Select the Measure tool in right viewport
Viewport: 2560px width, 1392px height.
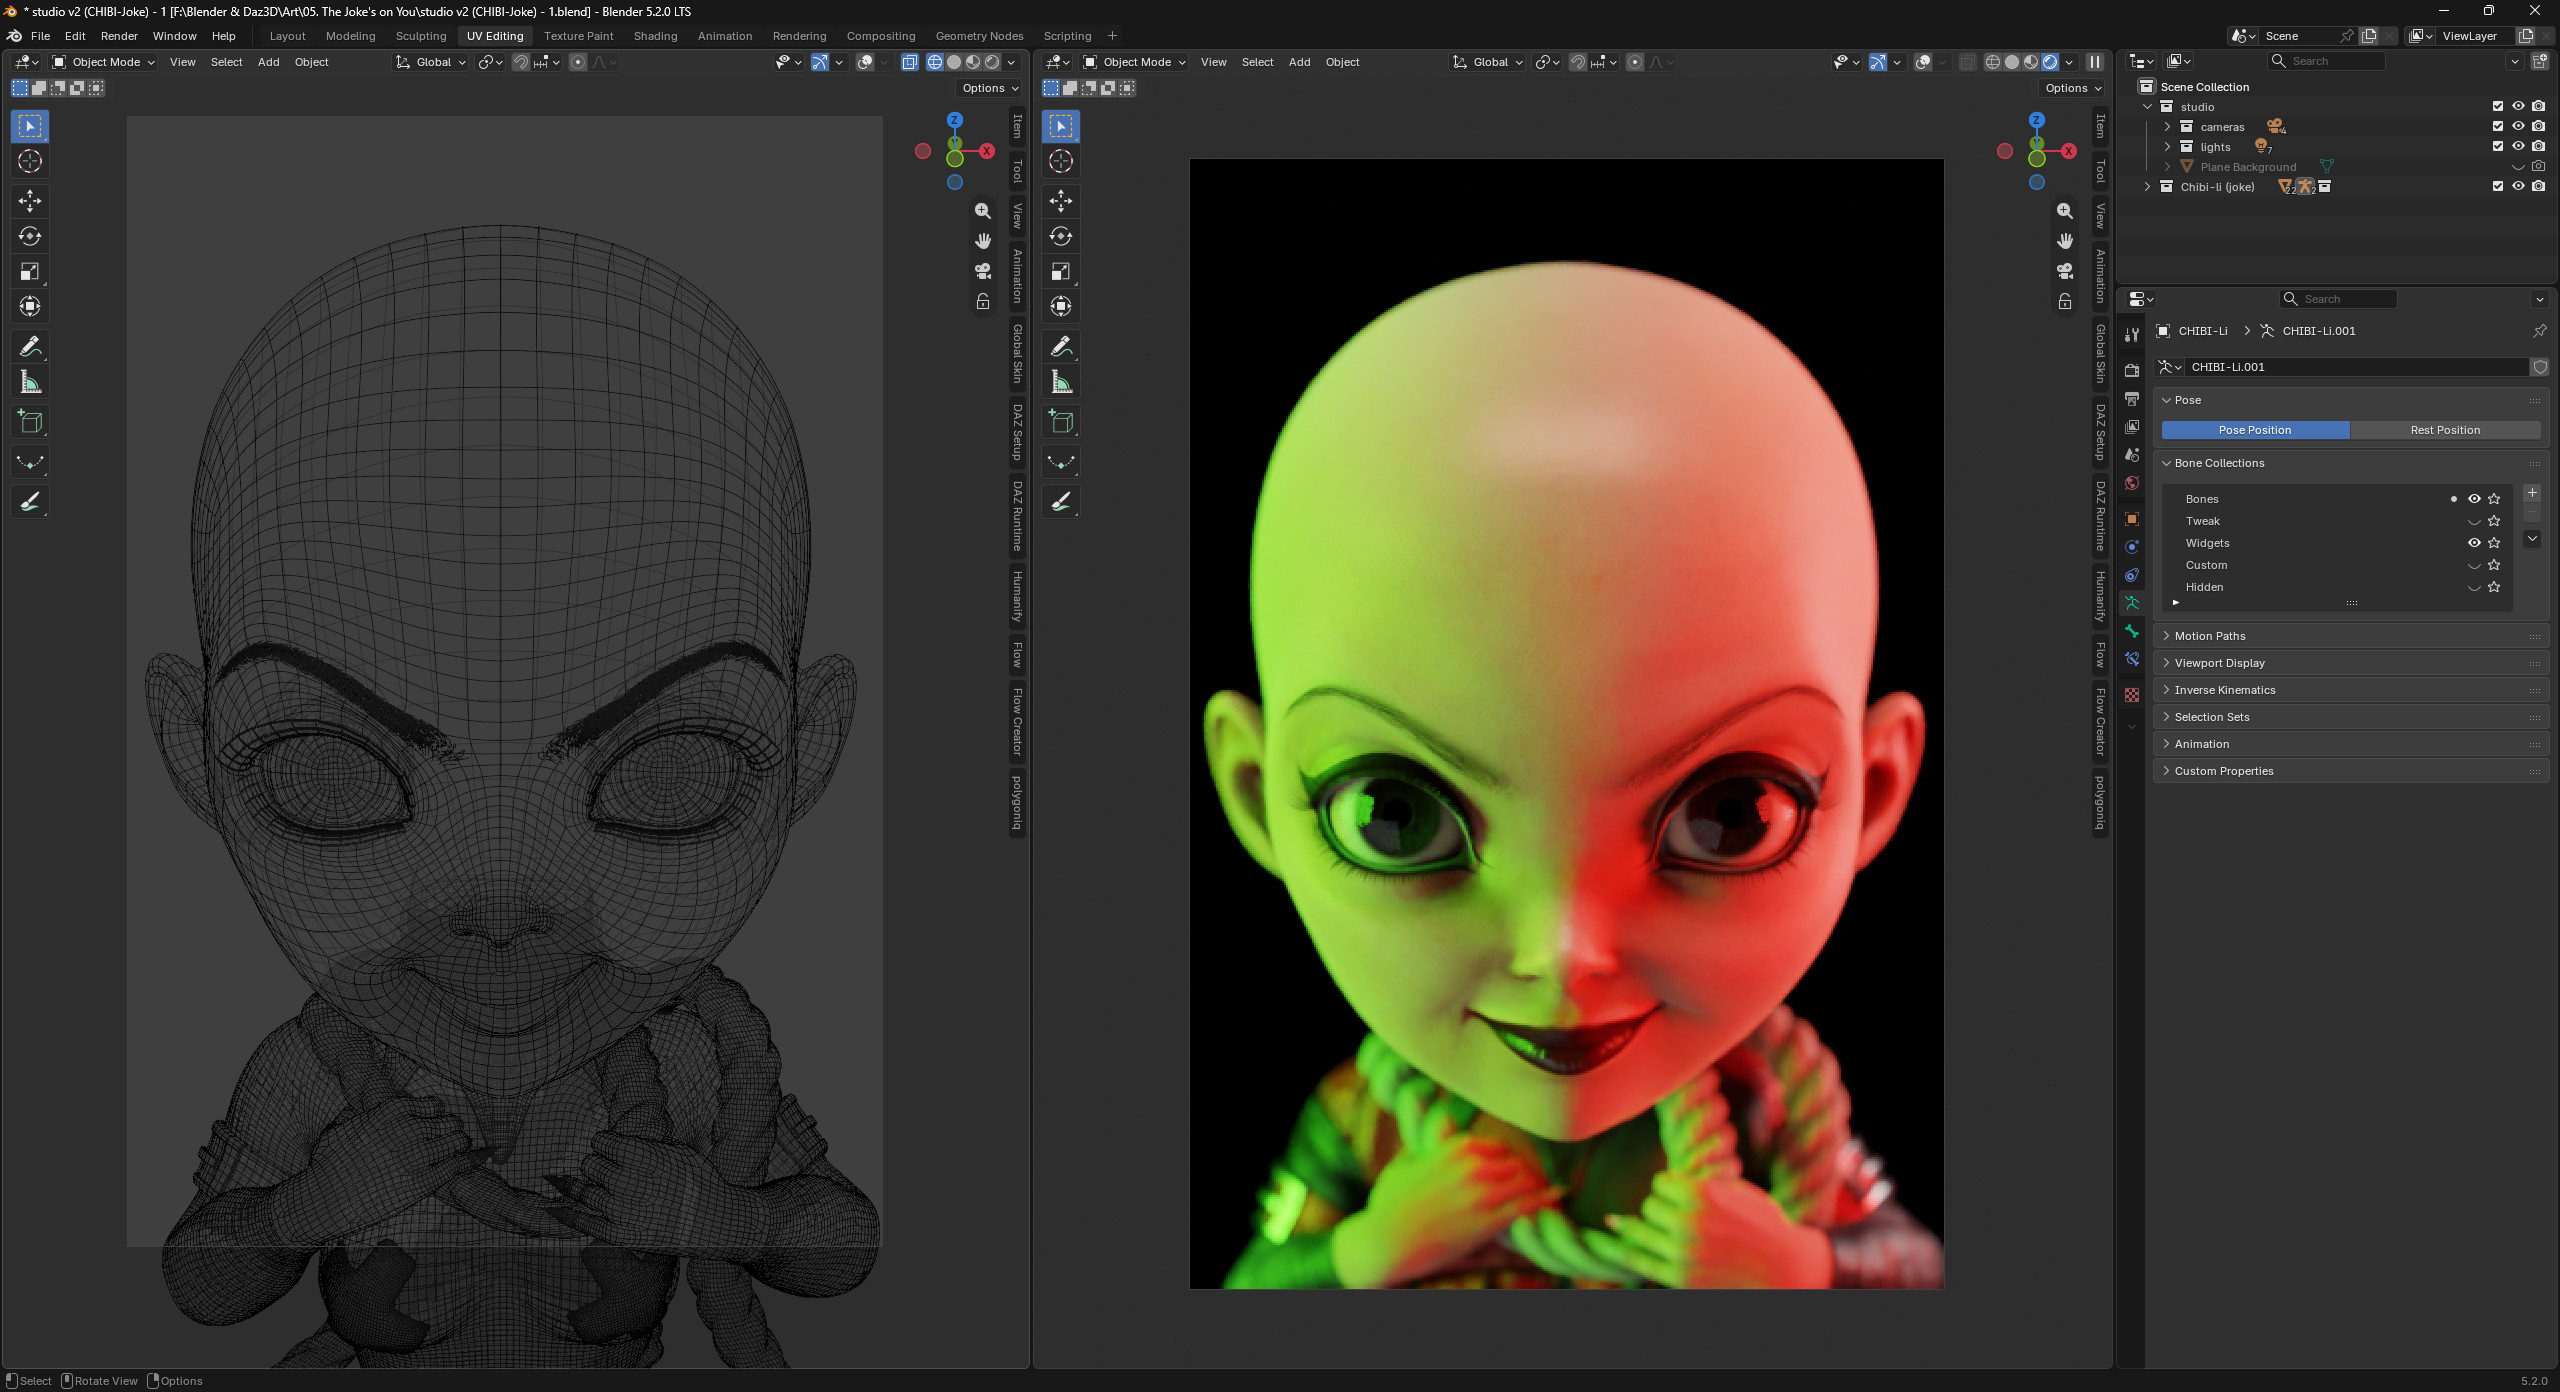point(1061,382)
